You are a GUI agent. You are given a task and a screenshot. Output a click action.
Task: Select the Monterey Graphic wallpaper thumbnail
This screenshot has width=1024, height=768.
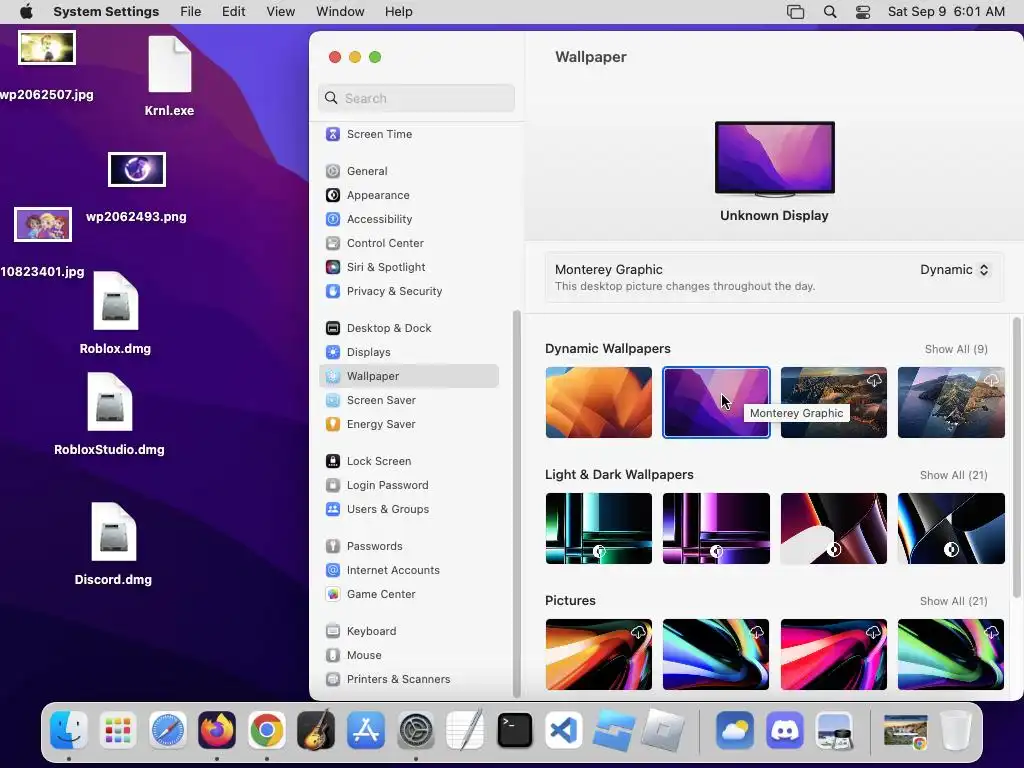(x=716, y=402)
